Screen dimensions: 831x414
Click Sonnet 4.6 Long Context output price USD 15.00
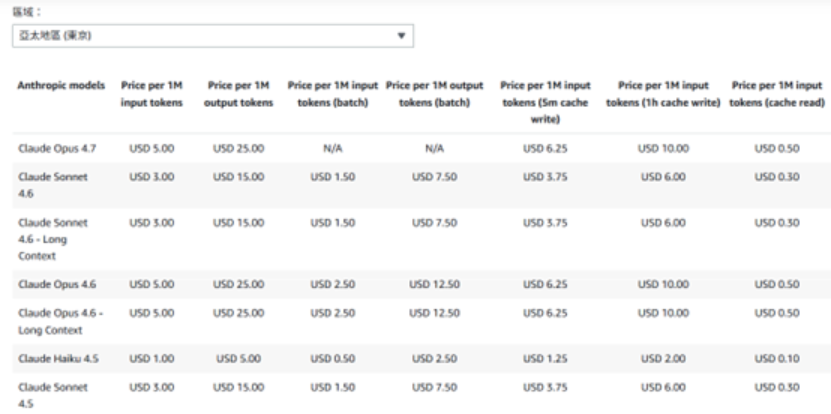pyautogui.click(x=238, y=223)
